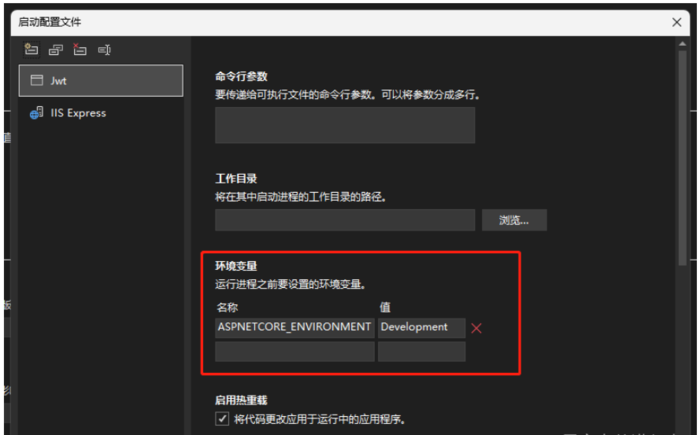Click the duplicate profile icon
700x435 pixels.
tap(56, 50)
